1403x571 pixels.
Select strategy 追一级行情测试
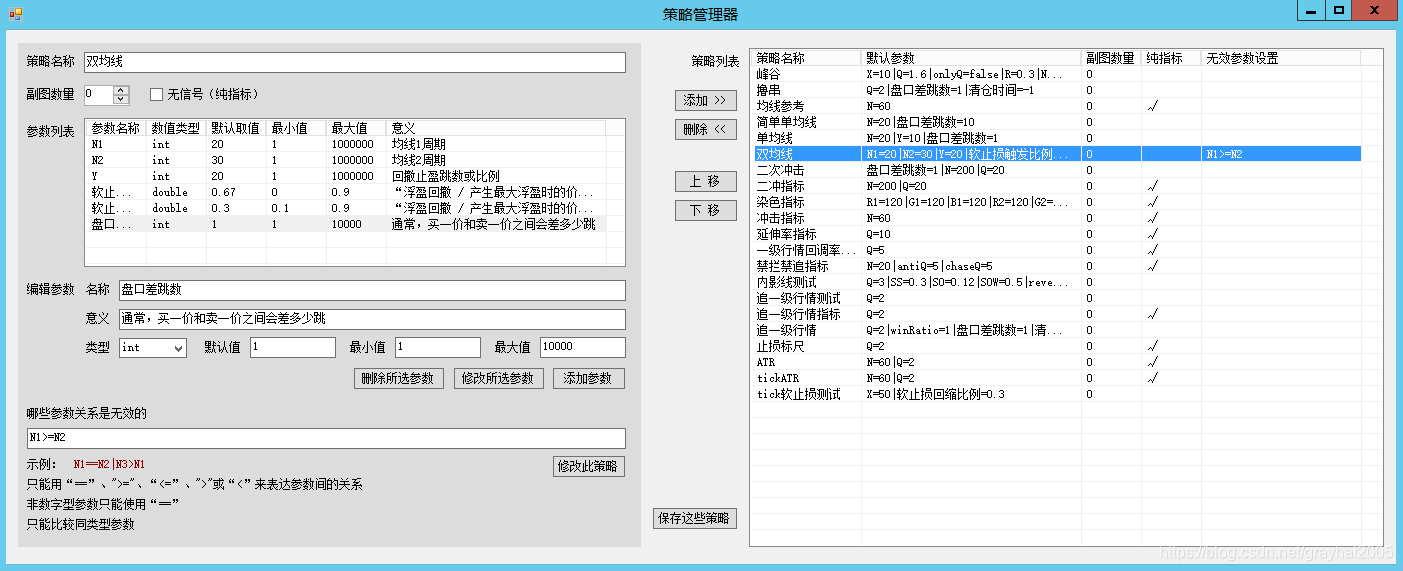[x=1057, y=298]
